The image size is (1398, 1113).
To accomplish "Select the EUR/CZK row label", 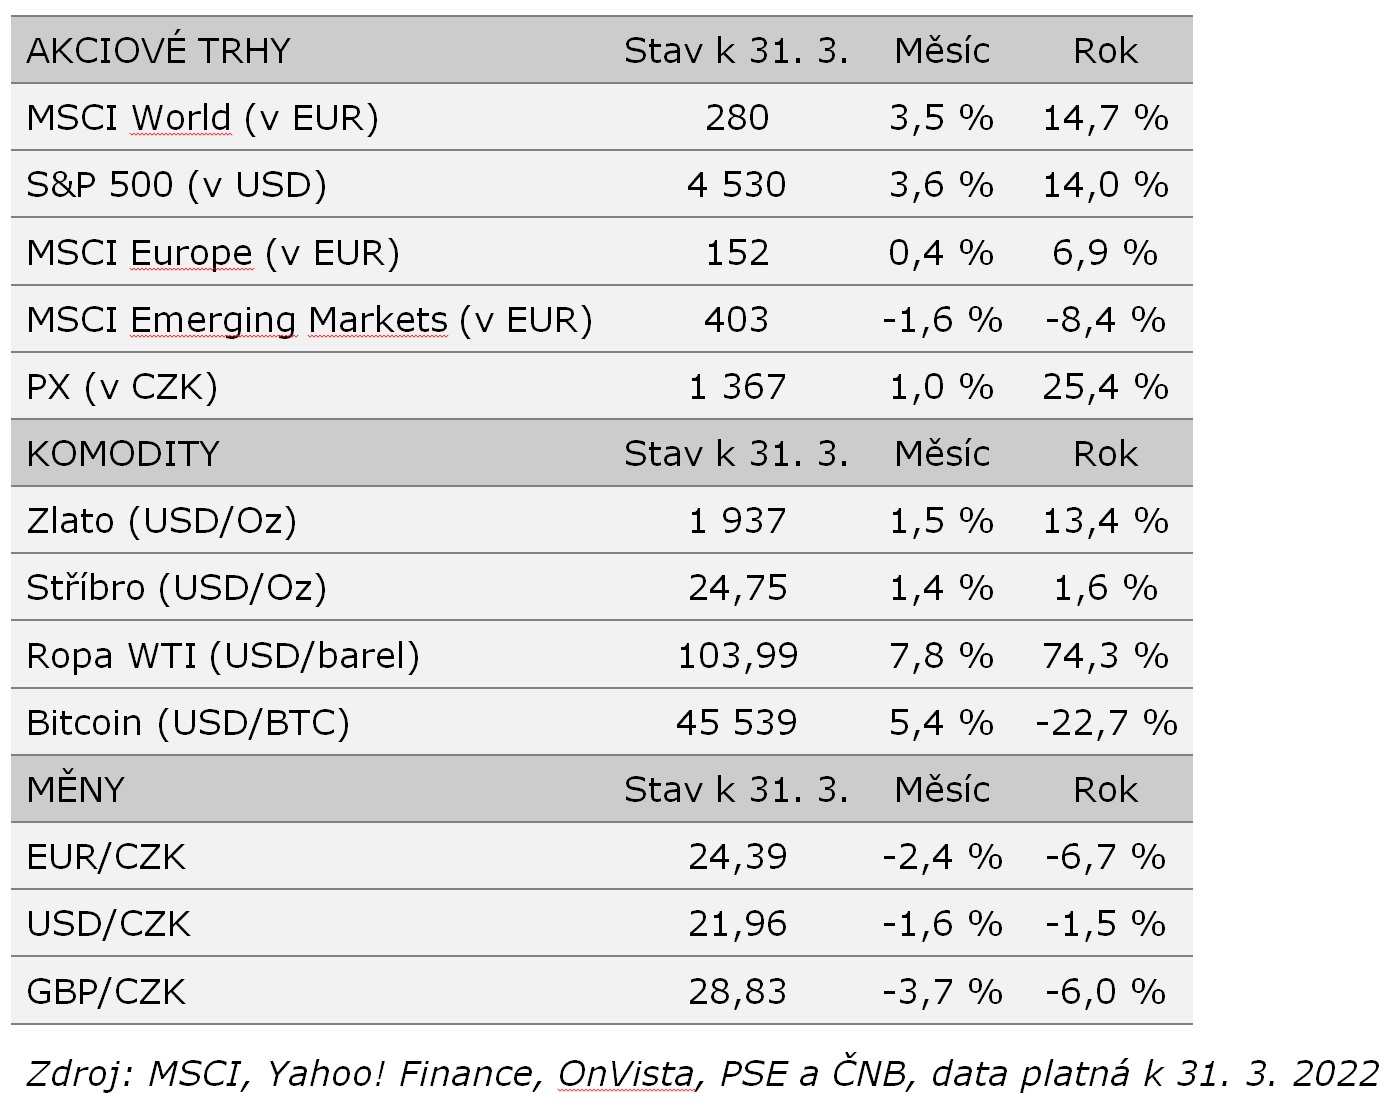I will click(106, 857).
